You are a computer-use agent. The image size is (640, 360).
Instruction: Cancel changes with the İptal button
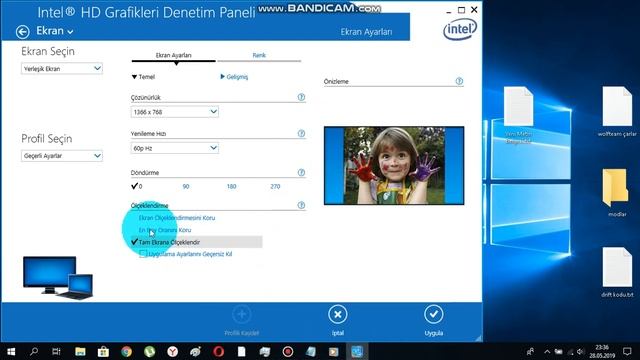338,315
